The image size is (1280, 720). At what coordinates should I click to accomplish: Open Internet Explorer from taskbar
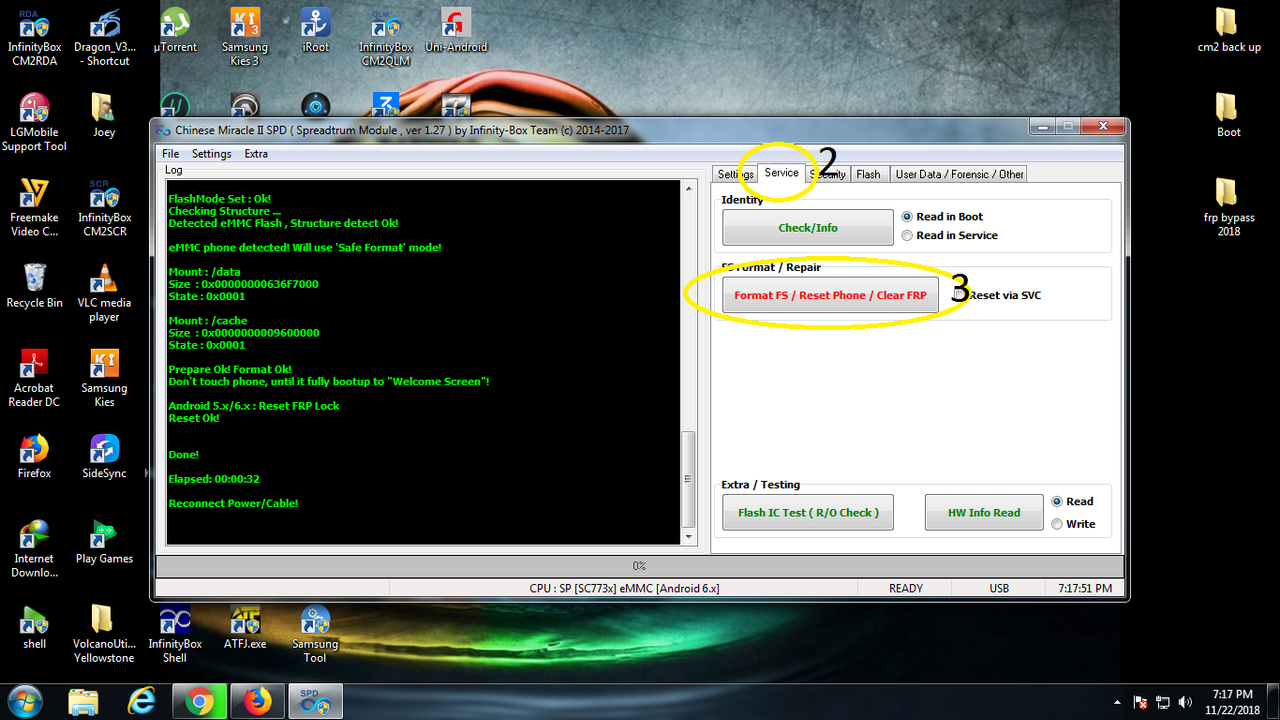coord(142,702)
